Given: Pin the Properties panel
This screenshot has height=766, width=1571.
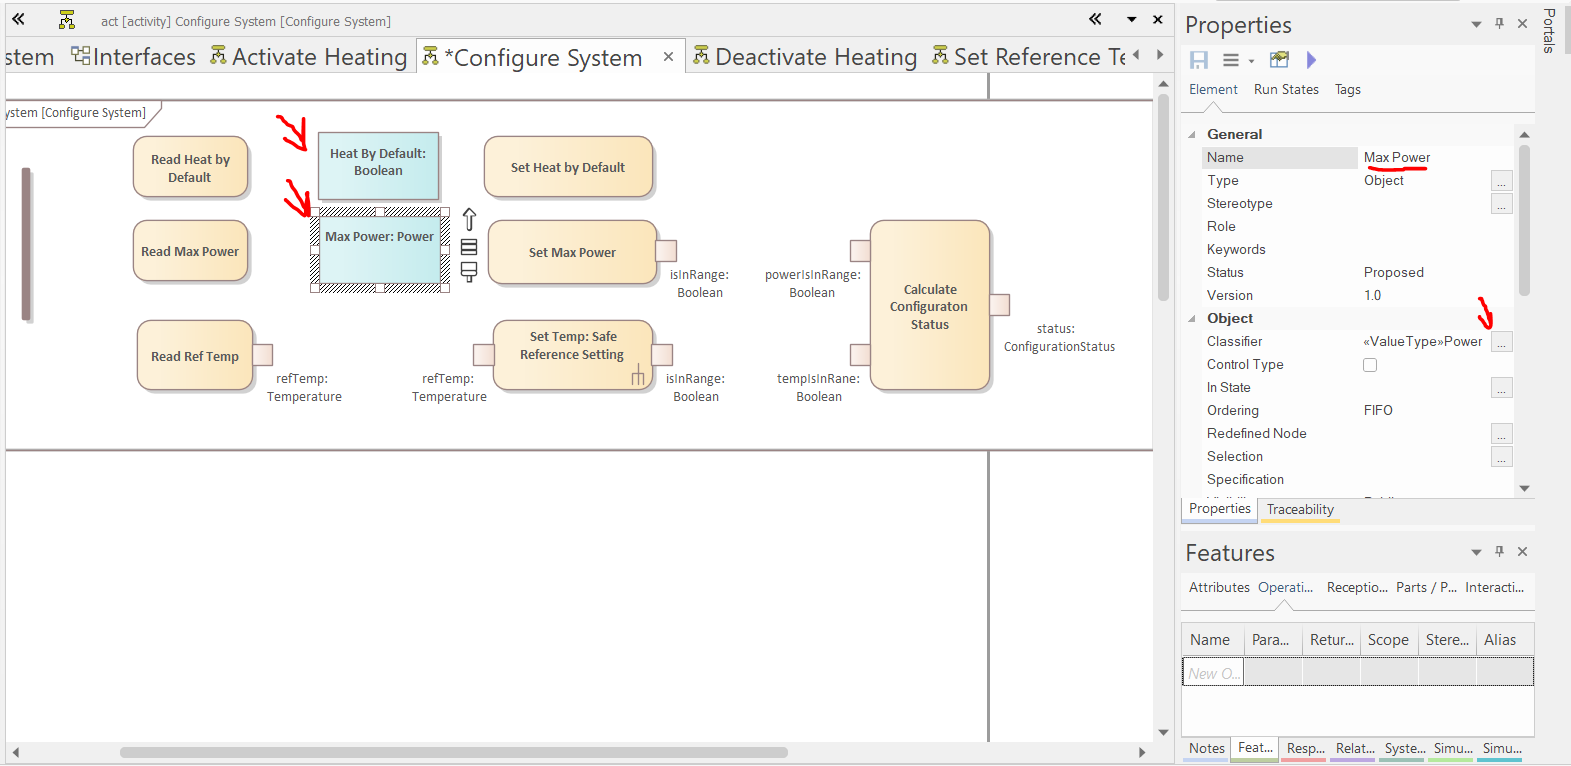Looking at the screenshot, I should point(1499,23).
